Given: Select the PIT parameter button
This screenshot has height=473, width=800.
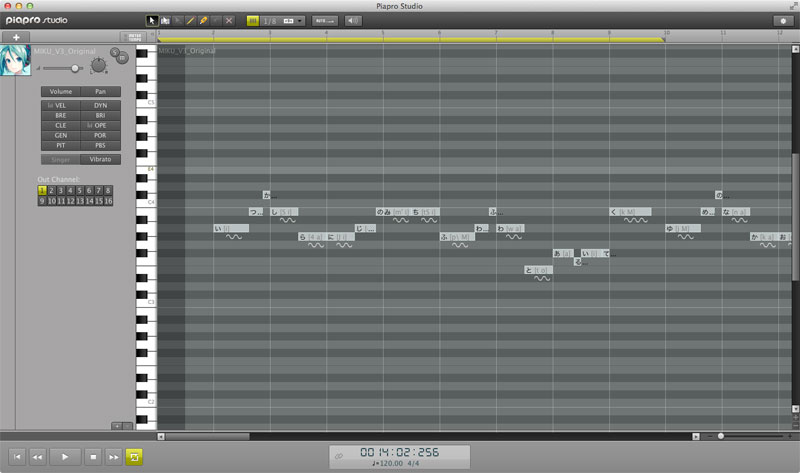Looking at the screenshot, I should click(x=61, y=145).
